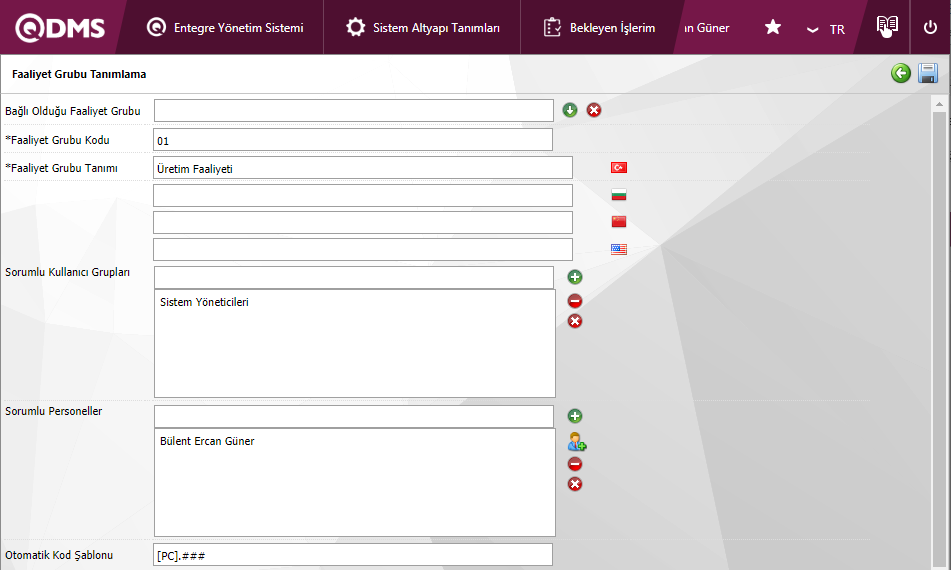Click the Bulgarian language definition field
Viewport: 951px width, 570px height.
click(x=363, y=195)
